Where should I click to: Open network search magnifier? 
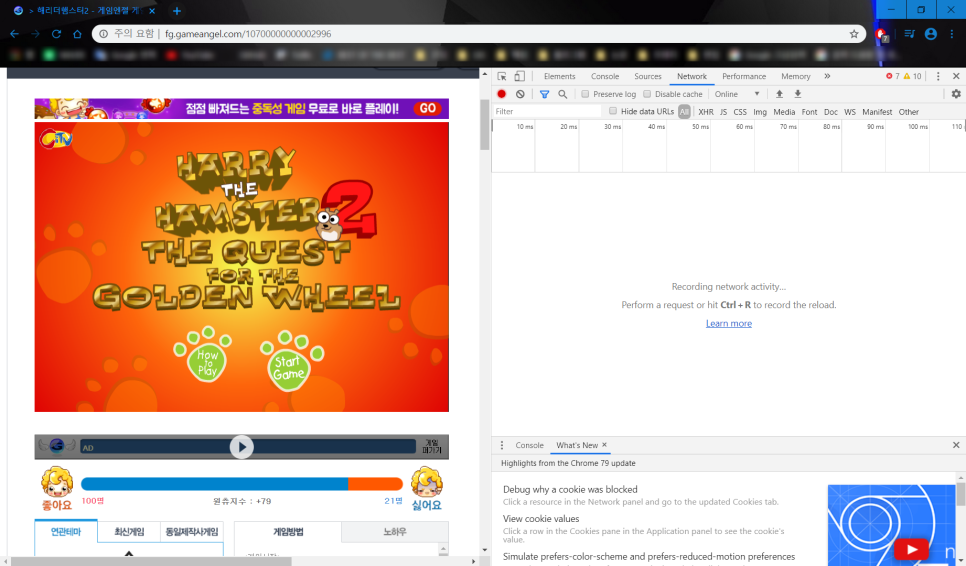pyautogui.click(x=562, y=94)
